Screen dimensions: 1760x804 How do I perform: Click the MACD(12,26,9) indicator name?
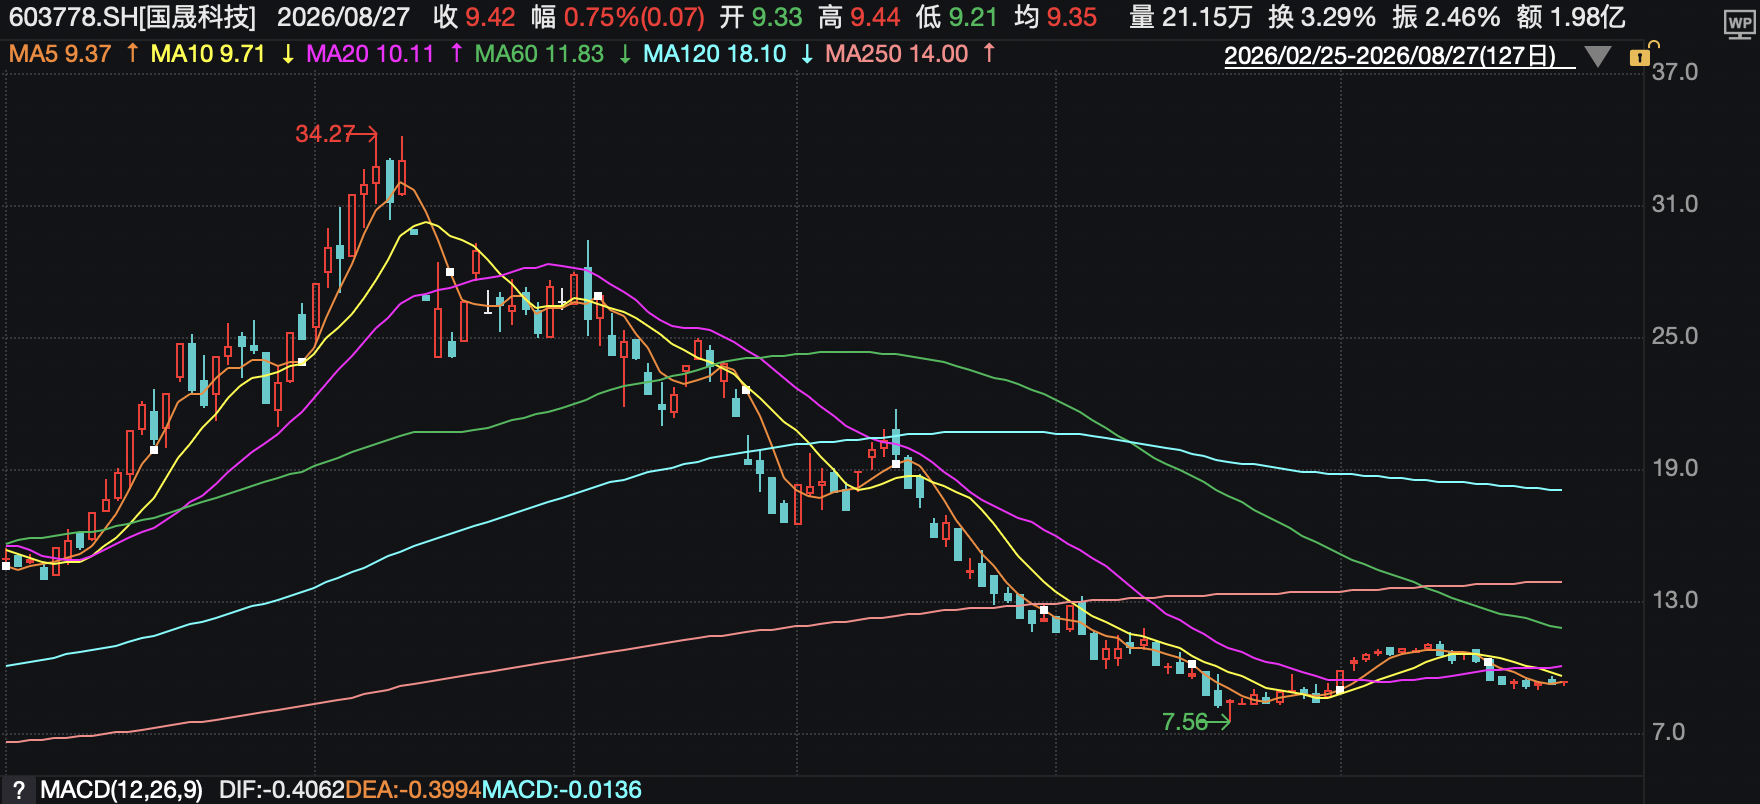click(x=121, y=790)
